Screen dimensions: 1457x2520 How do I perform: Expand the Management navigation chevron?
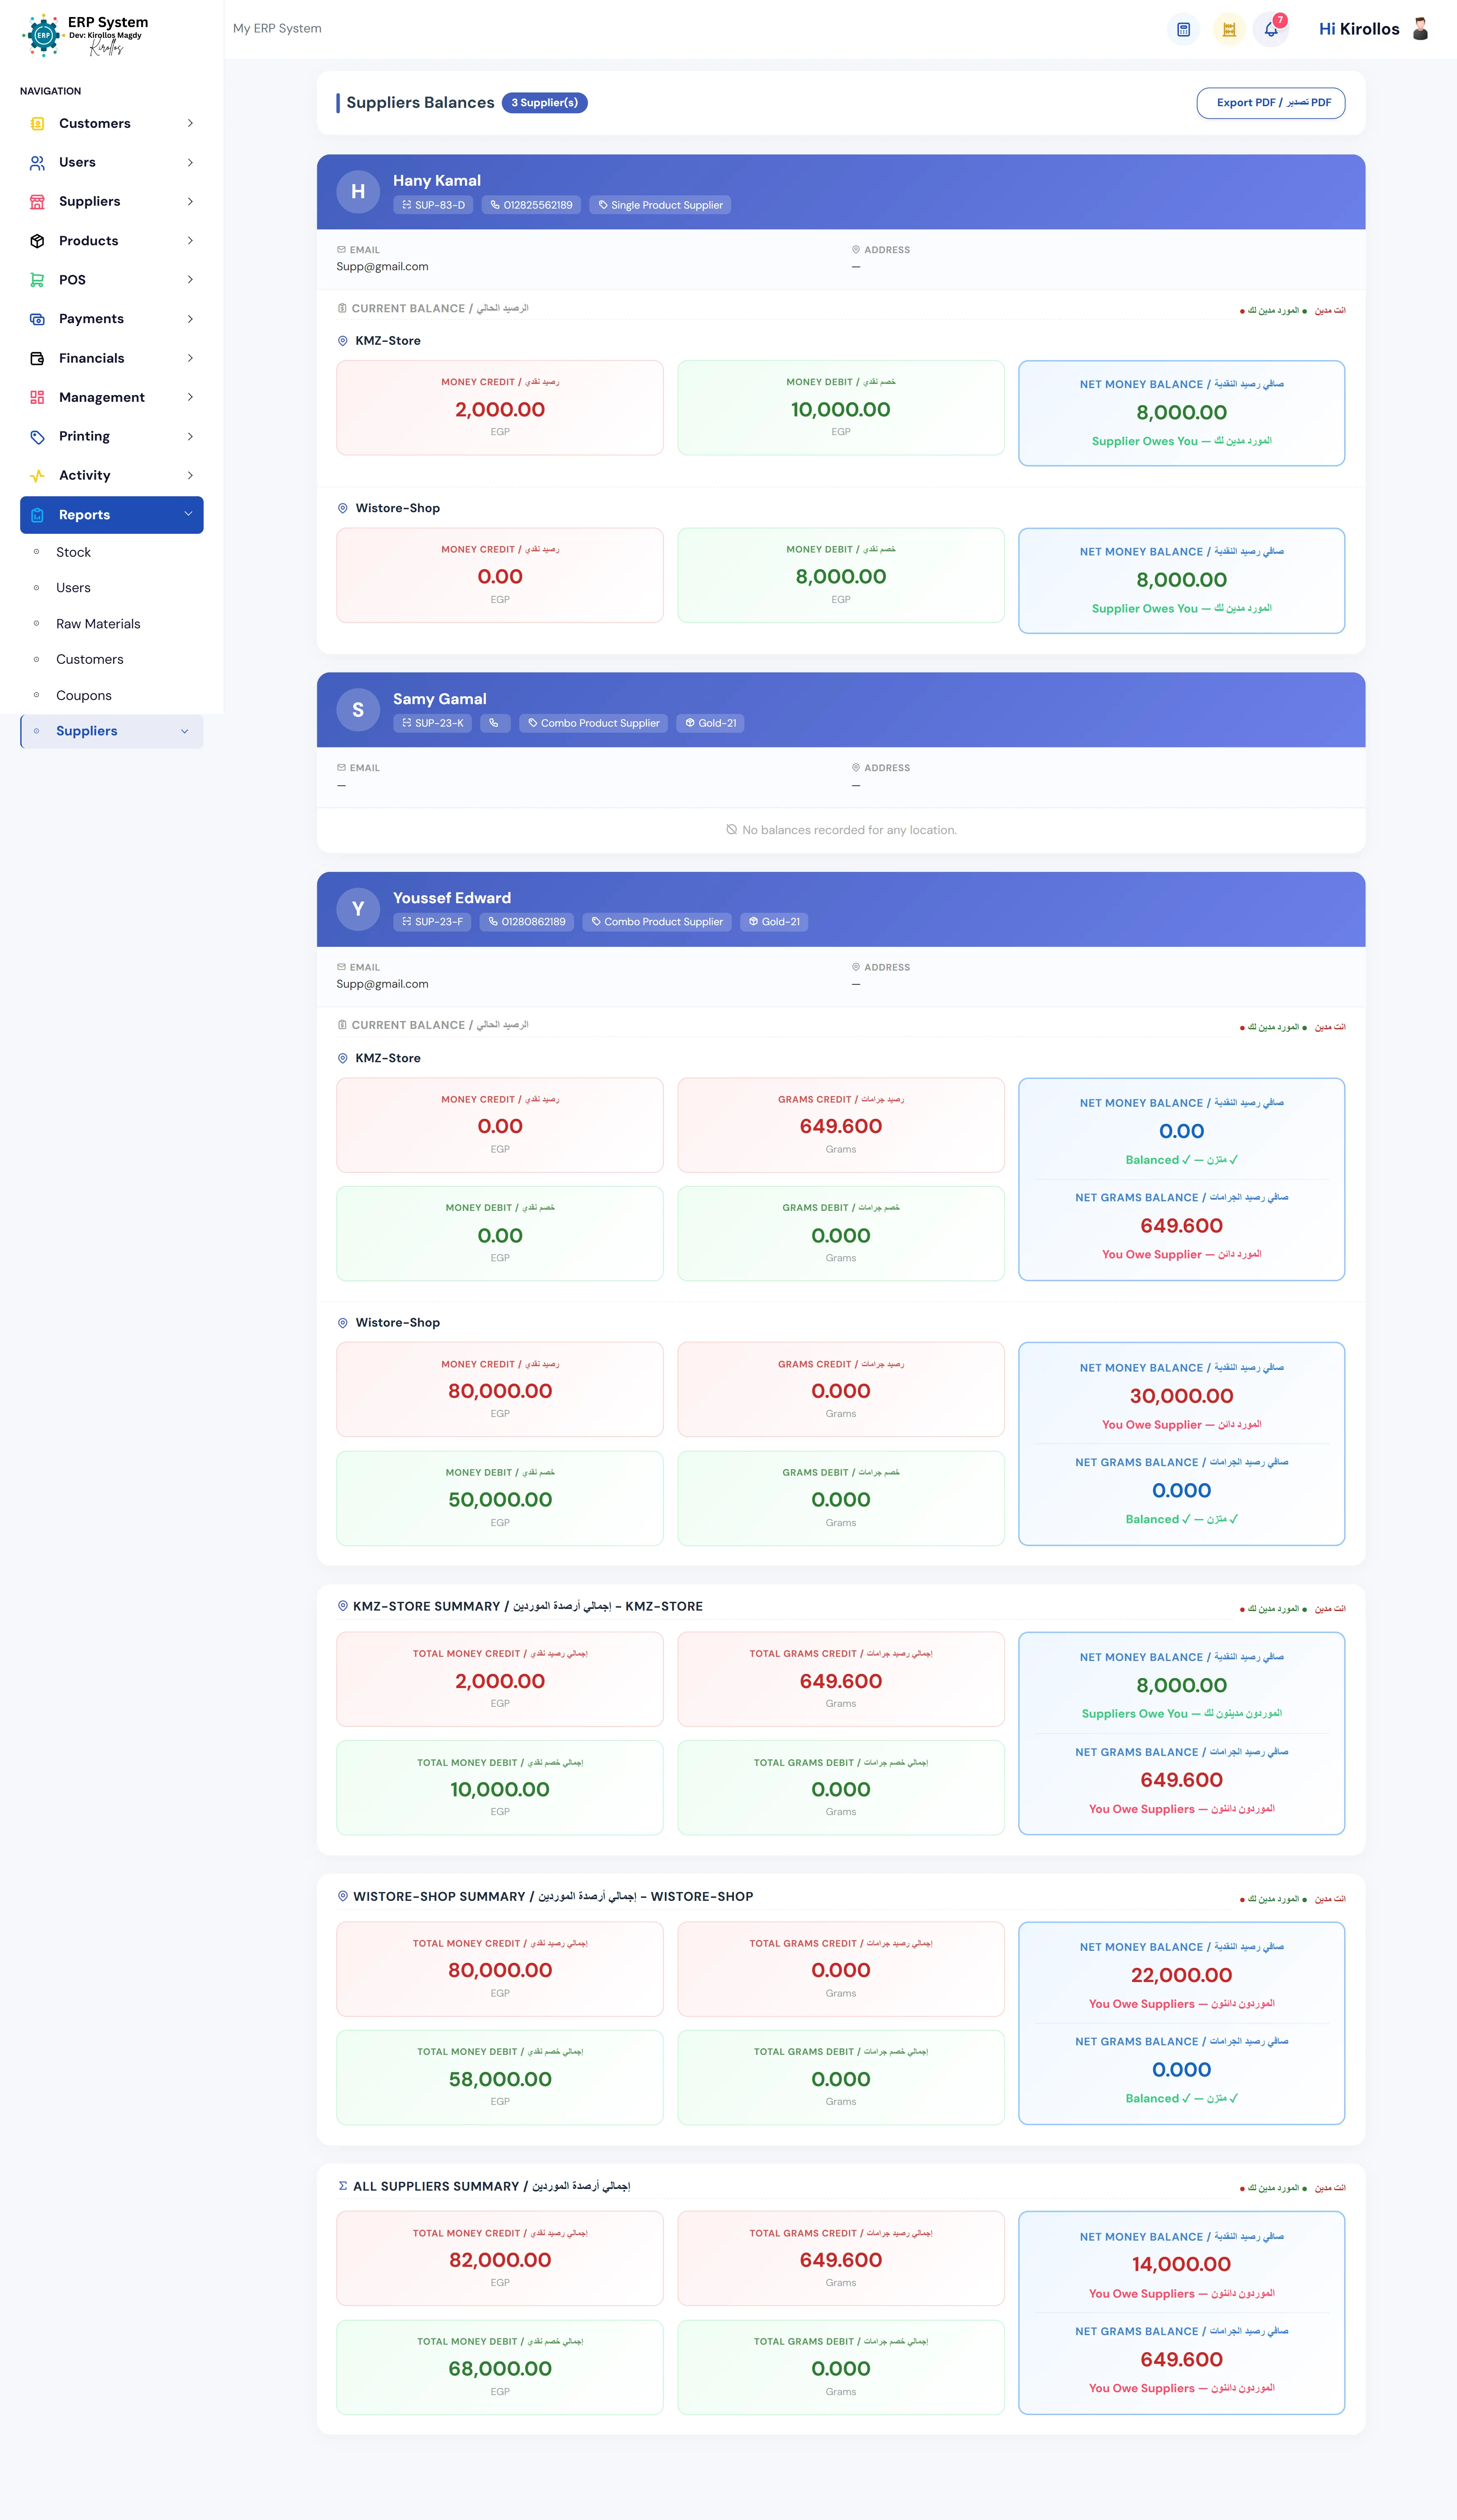pyautogui.click(x=190, y=397)
